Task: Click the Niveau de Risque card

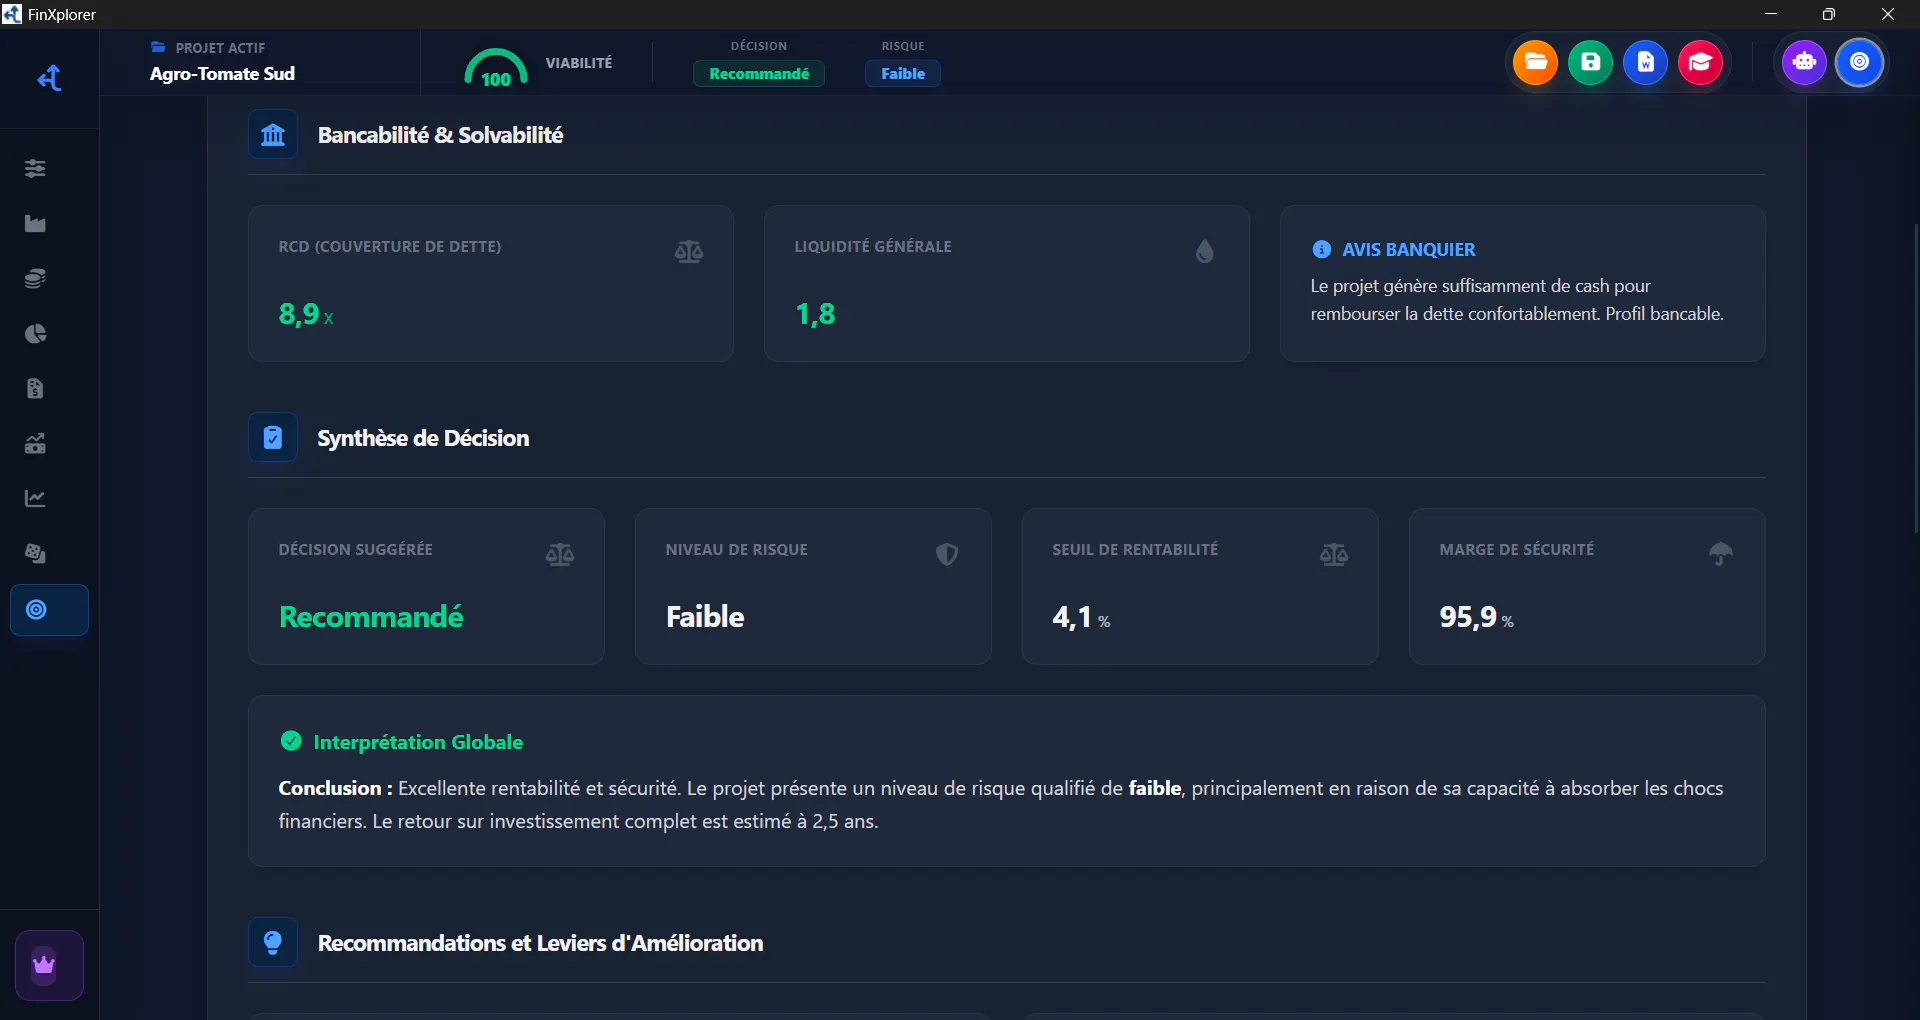Action: [813, 587]
